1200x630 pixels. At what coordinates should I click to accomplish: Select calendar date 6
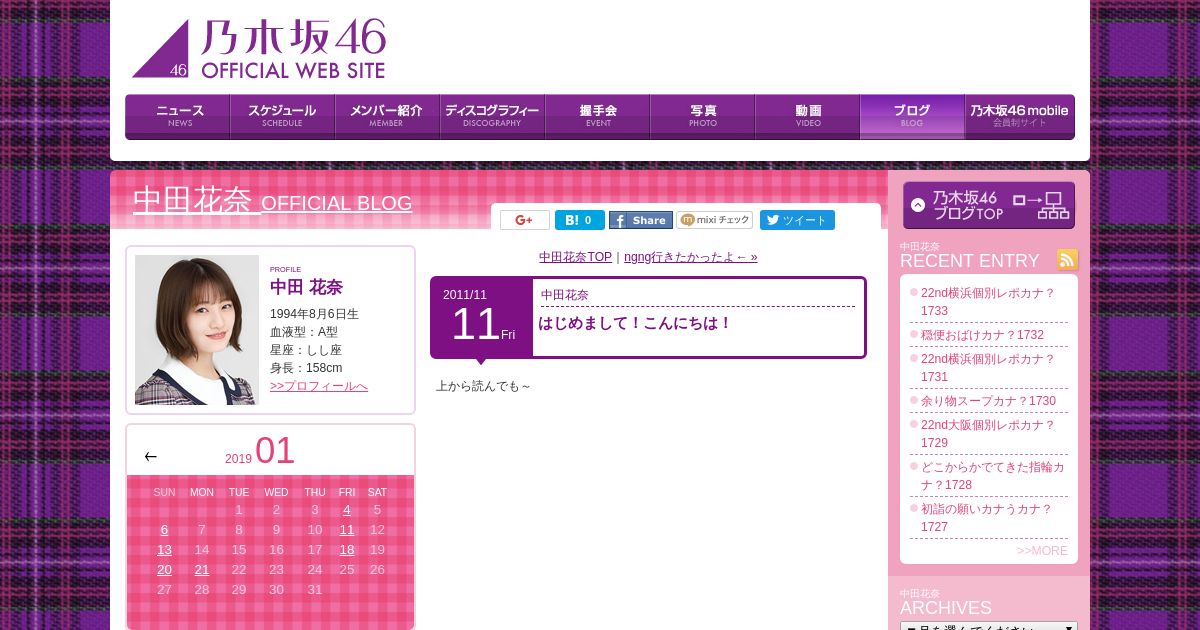pos(164,530)
